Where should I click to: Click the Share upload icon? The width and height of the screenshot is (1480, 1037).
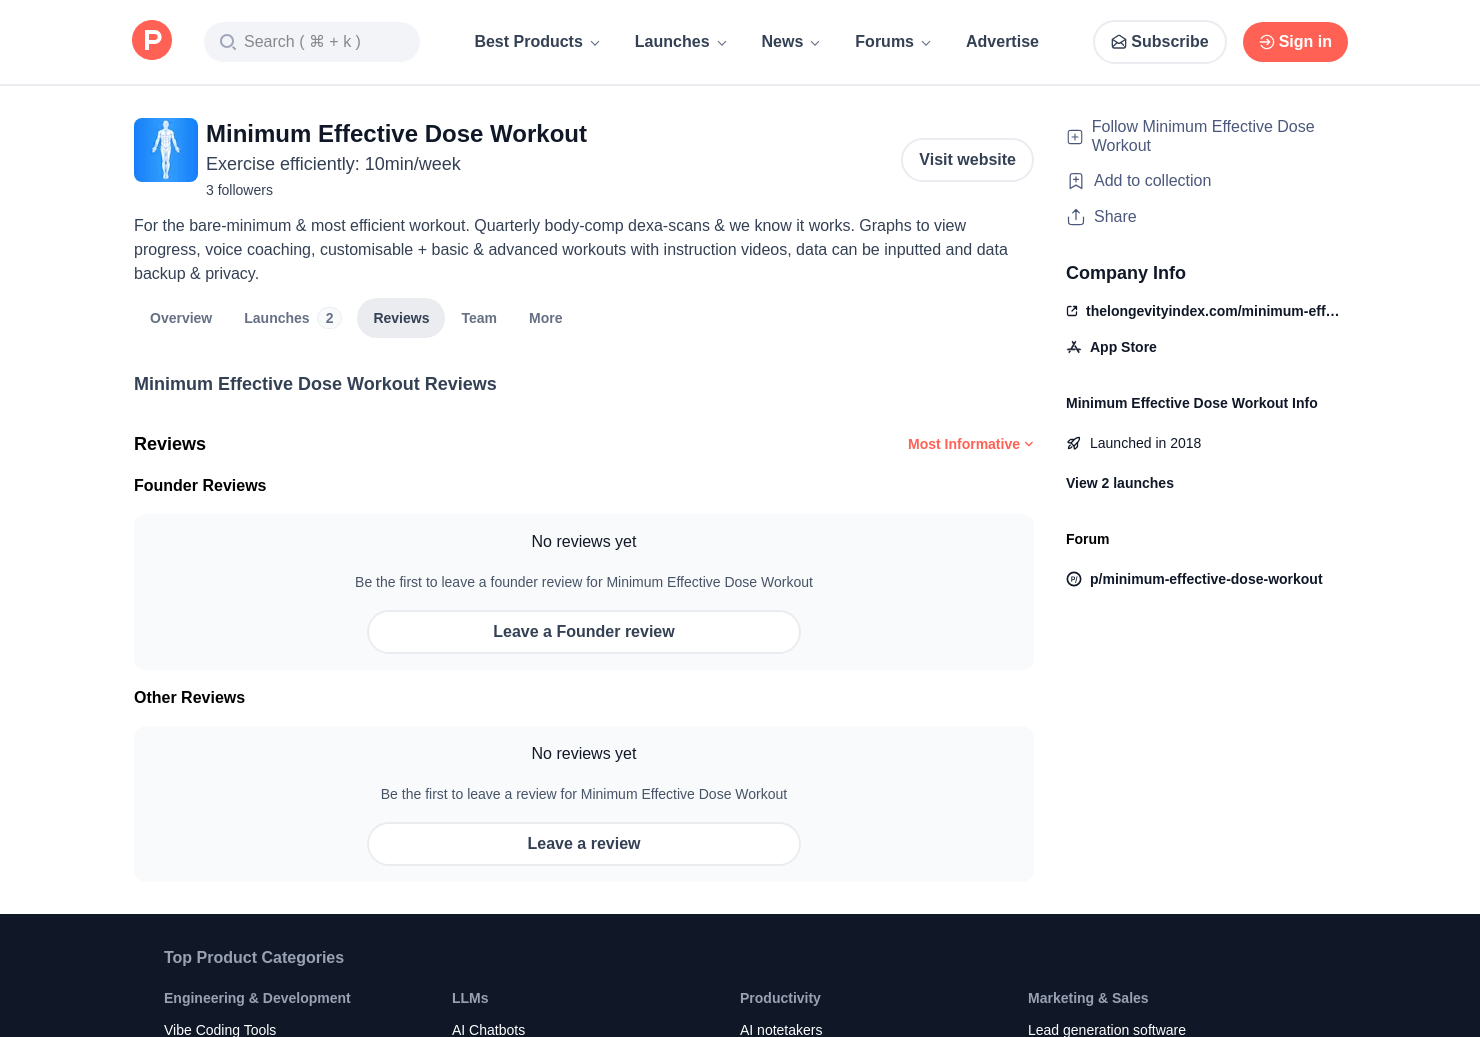point(1076,217)
